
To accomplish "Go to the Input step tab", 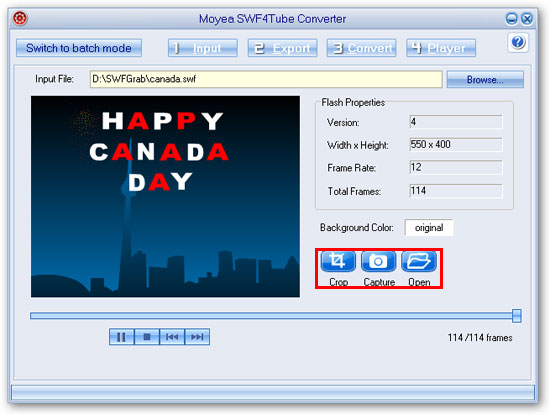I will (203, 48).
